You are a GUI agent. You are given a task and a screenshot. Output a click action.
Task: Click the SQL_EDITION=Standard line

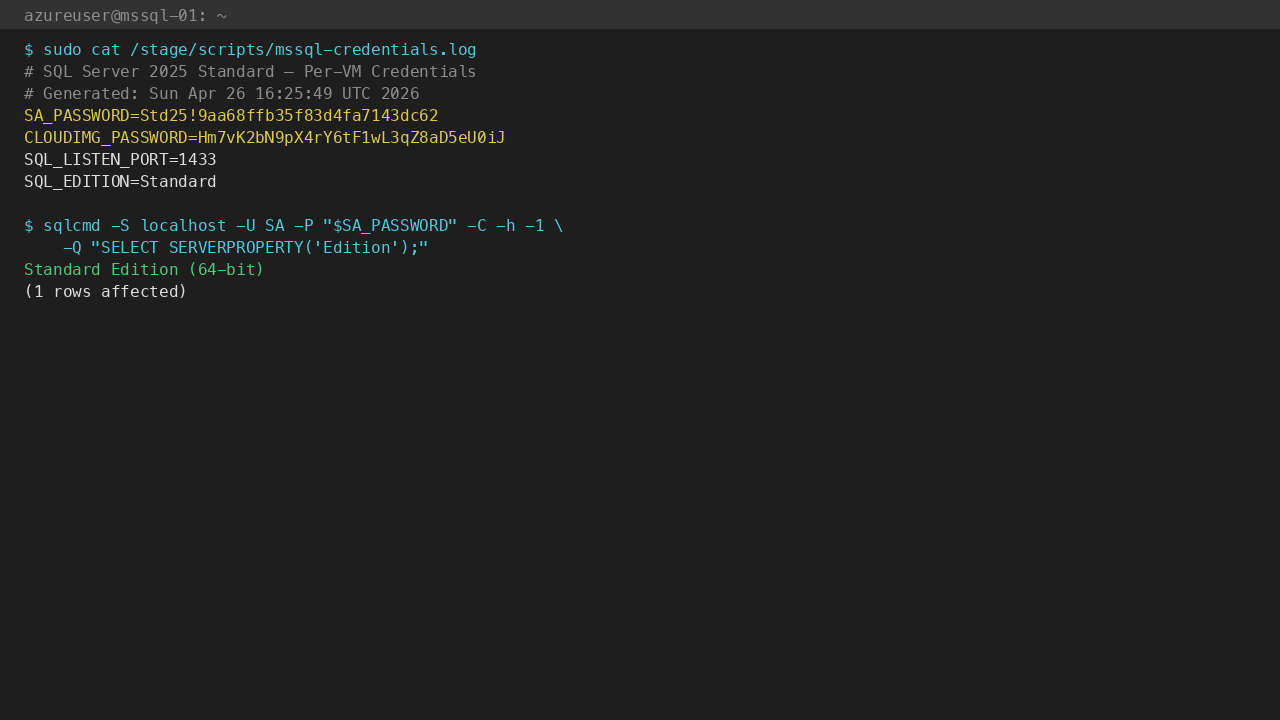point(120,182)
